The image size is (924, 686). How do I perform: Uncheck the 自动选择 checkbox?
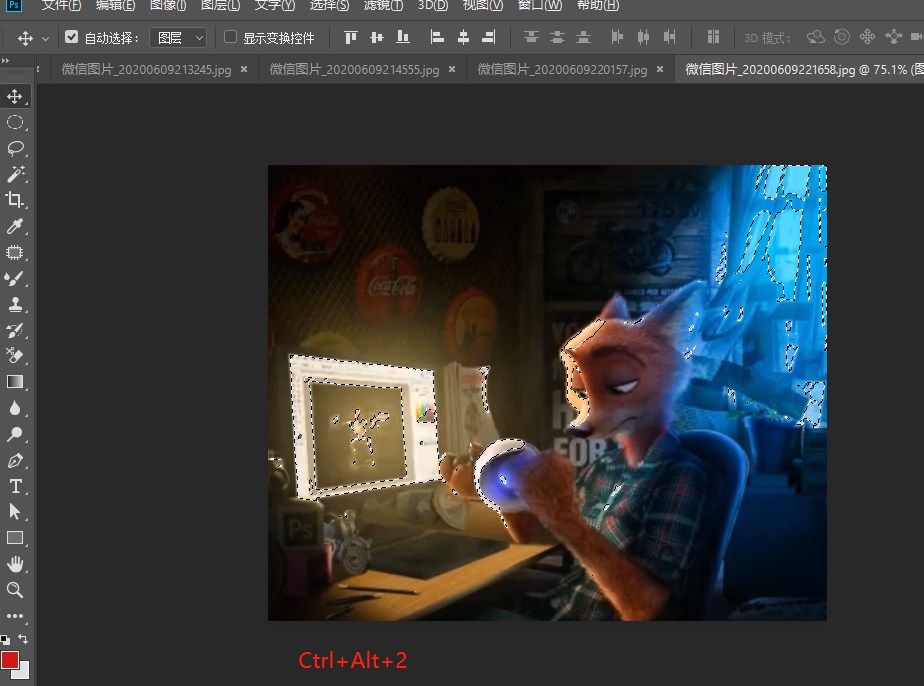tap(71, 37)
